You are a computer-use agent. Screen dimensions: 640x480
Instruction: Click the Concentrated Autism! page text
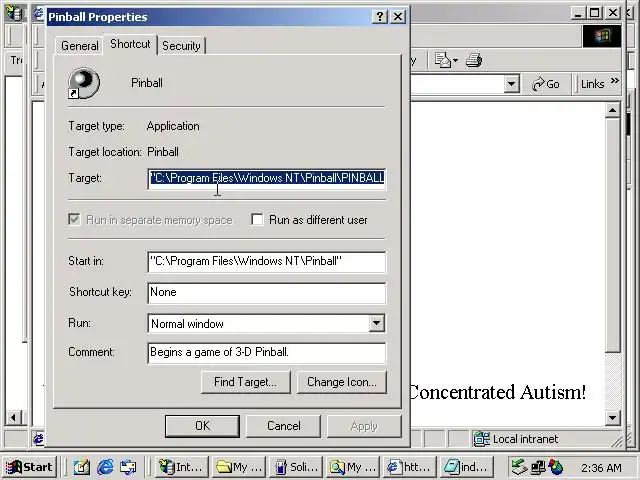click(497, 393)
